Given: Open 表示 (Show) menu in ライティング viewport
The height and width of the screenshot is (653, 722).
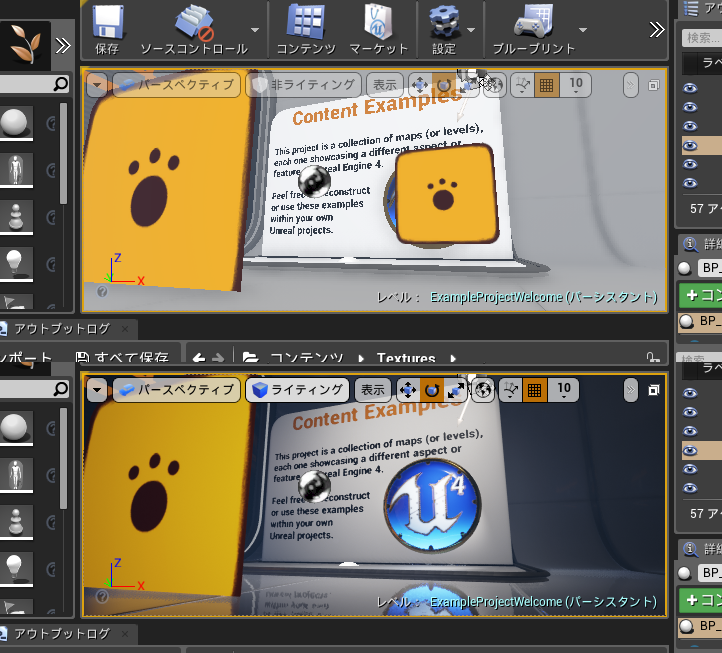Looking at the screenshot, I should click(373, 390).
